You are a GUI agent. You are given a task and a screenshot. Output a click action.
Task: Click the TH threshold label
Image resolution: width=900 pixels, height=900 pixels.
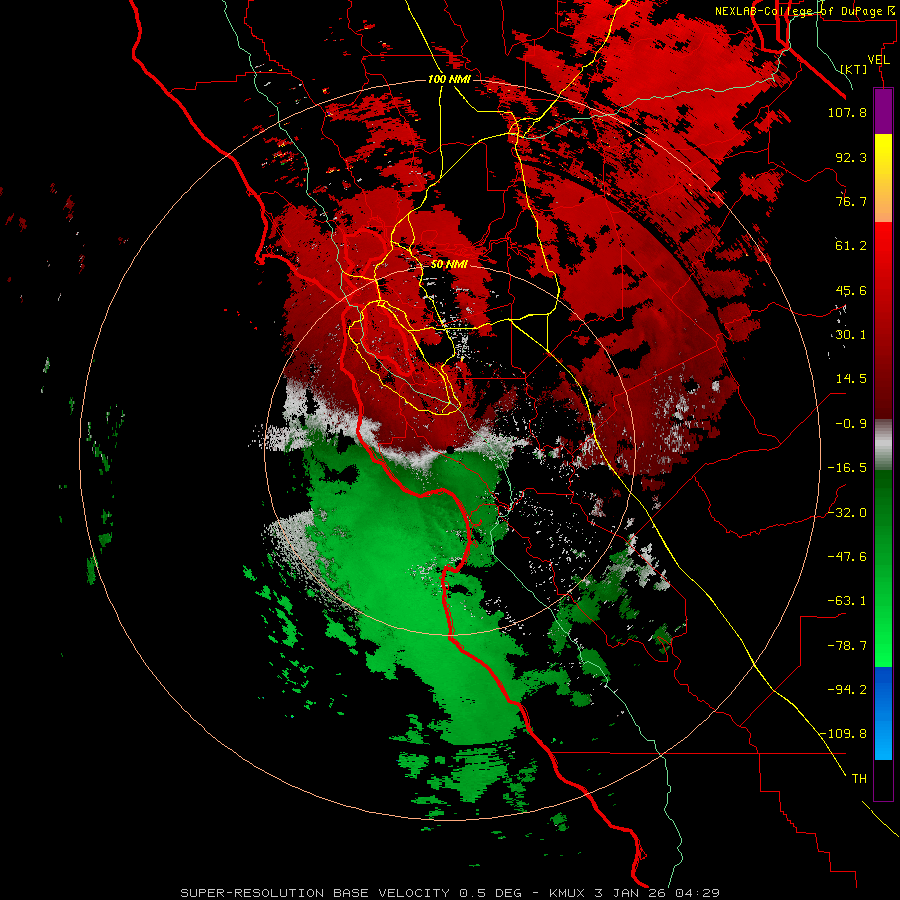(x=859, y=779)
